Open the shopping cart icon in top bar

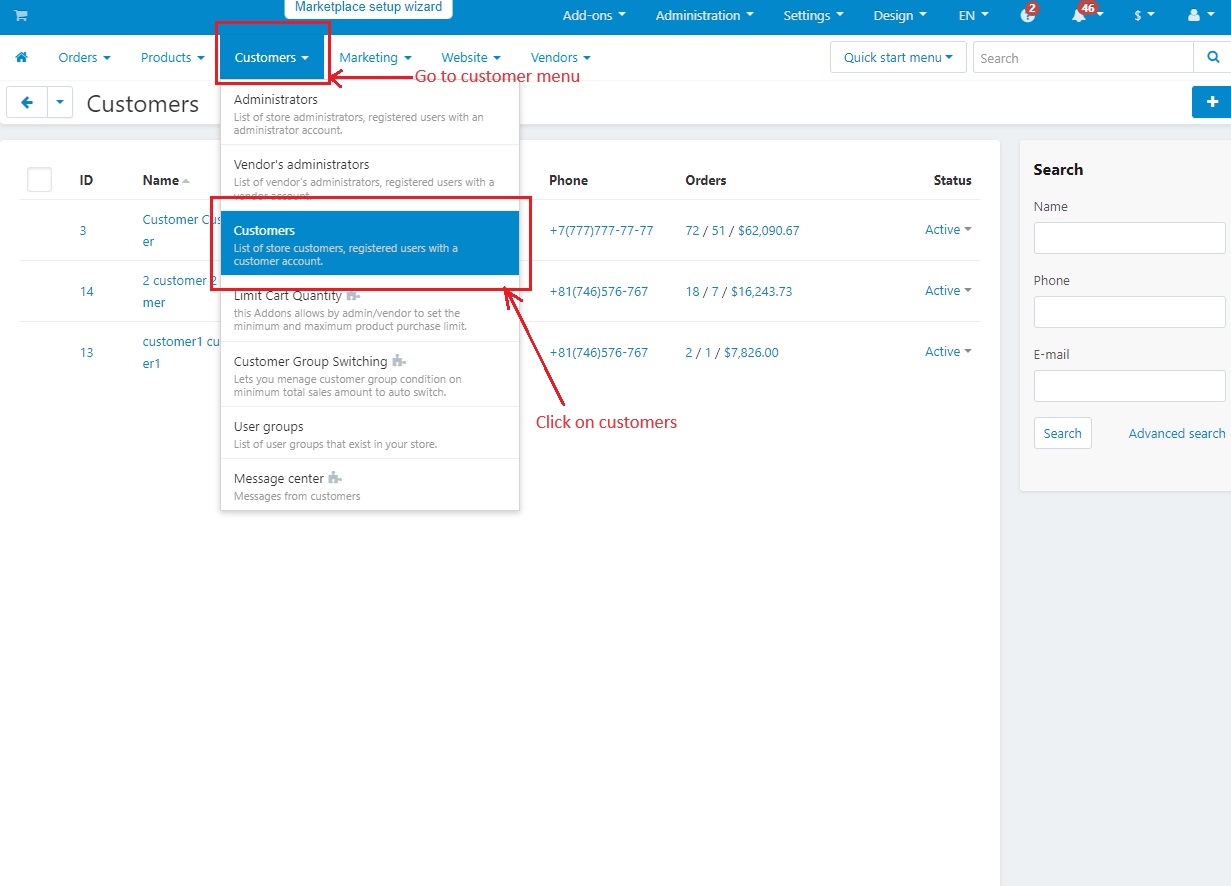[21, 16]
